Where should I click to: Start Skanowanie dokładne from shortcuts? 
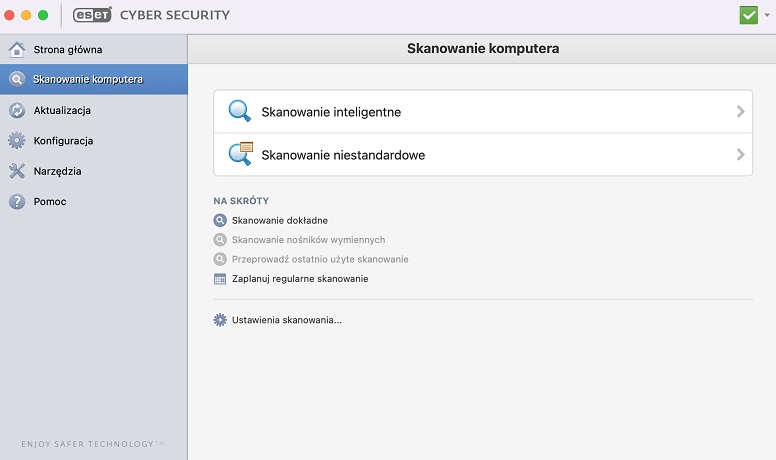(279, 220)
